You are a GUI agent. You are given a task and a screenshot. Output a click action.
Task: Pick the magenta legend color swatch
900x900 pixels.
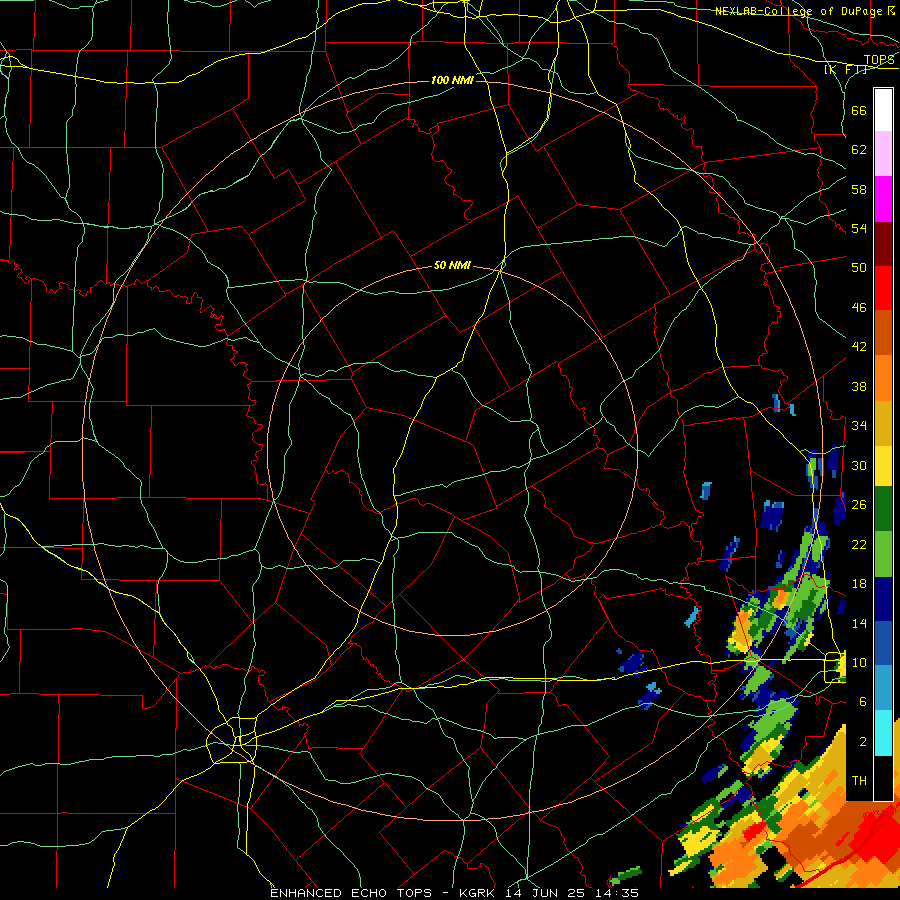pos(883,199)
